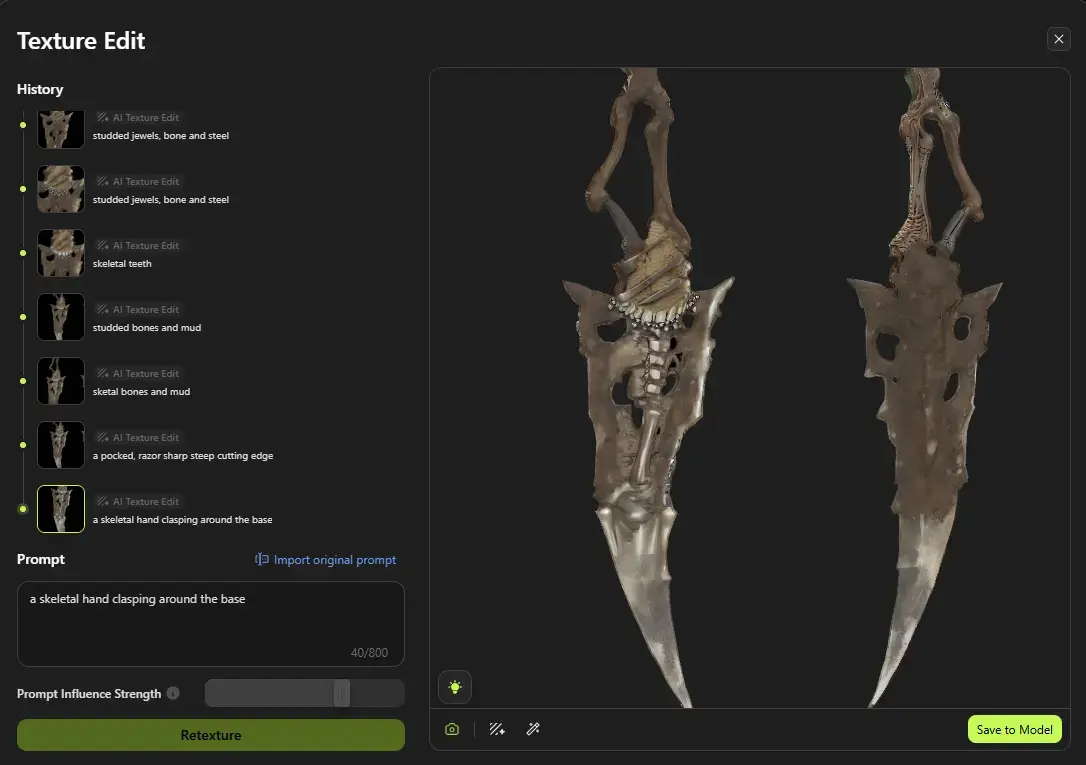Select the green dot marker on latest history entry
Viewport: 1086px width, 765px height.
click(21, 509)
